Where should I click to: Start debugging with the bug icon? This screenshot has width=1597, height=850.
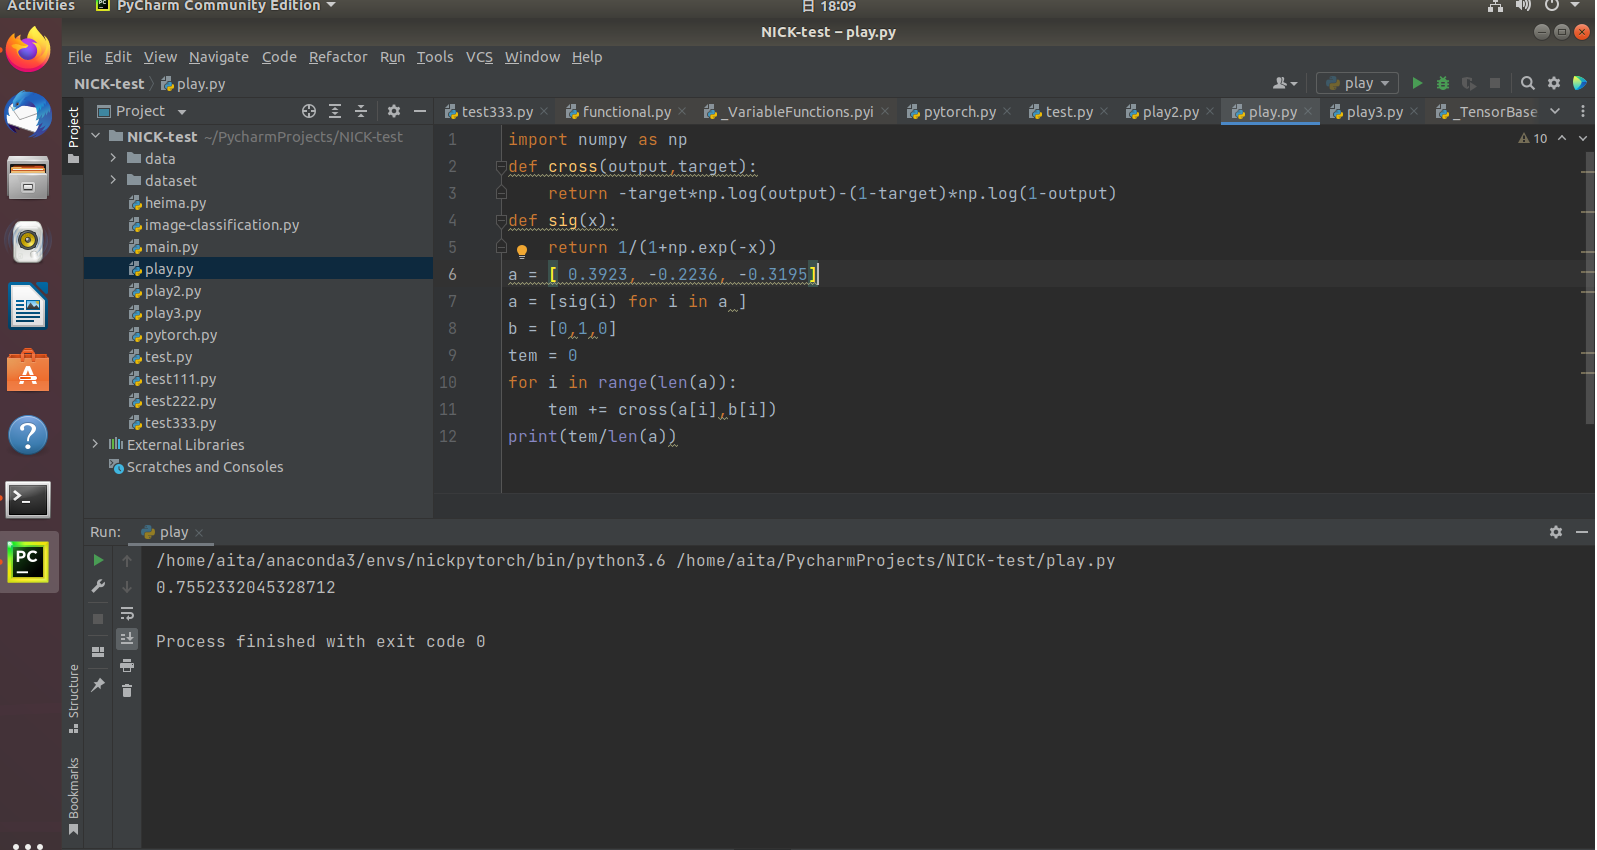pyautogui.click(x=1443, y=83)
